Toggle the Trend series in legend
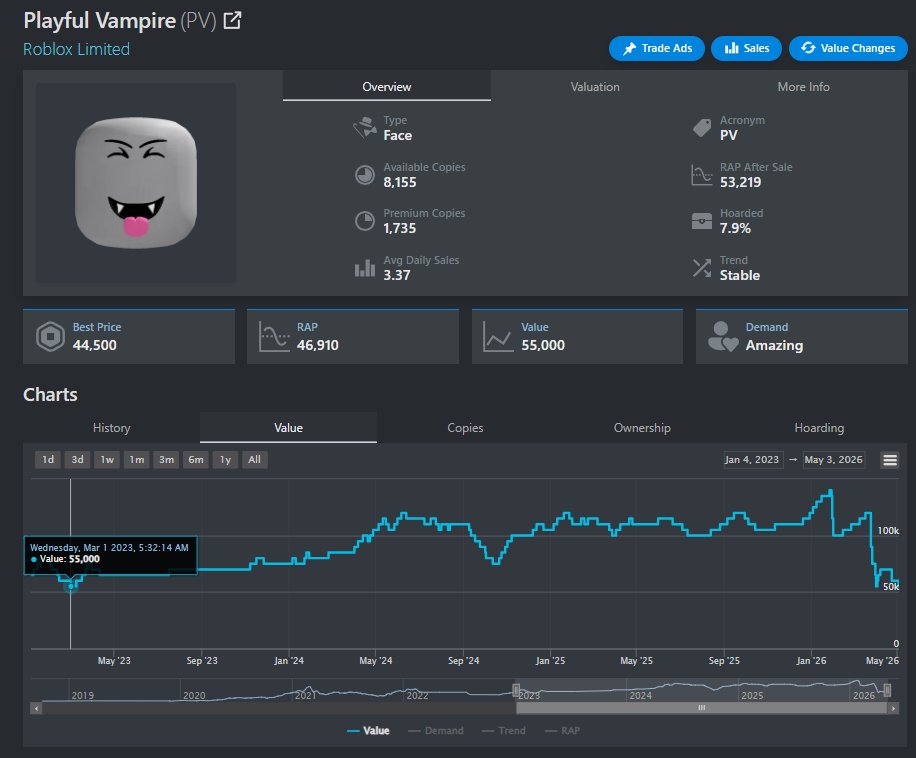 click(x=504, y=731)
